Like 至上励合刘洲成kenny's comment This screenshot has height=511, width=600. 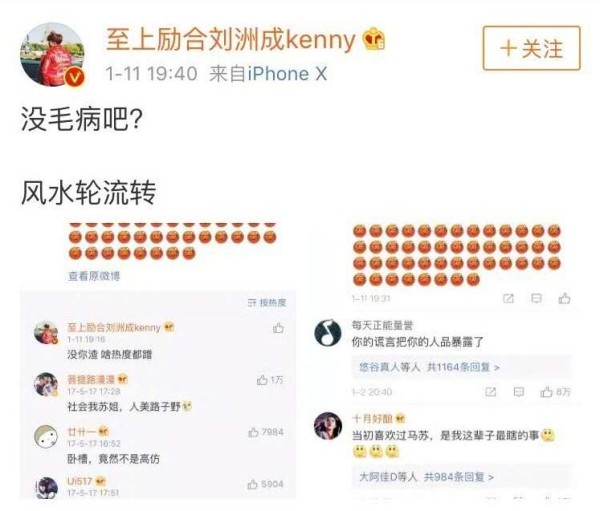point(278,328)
